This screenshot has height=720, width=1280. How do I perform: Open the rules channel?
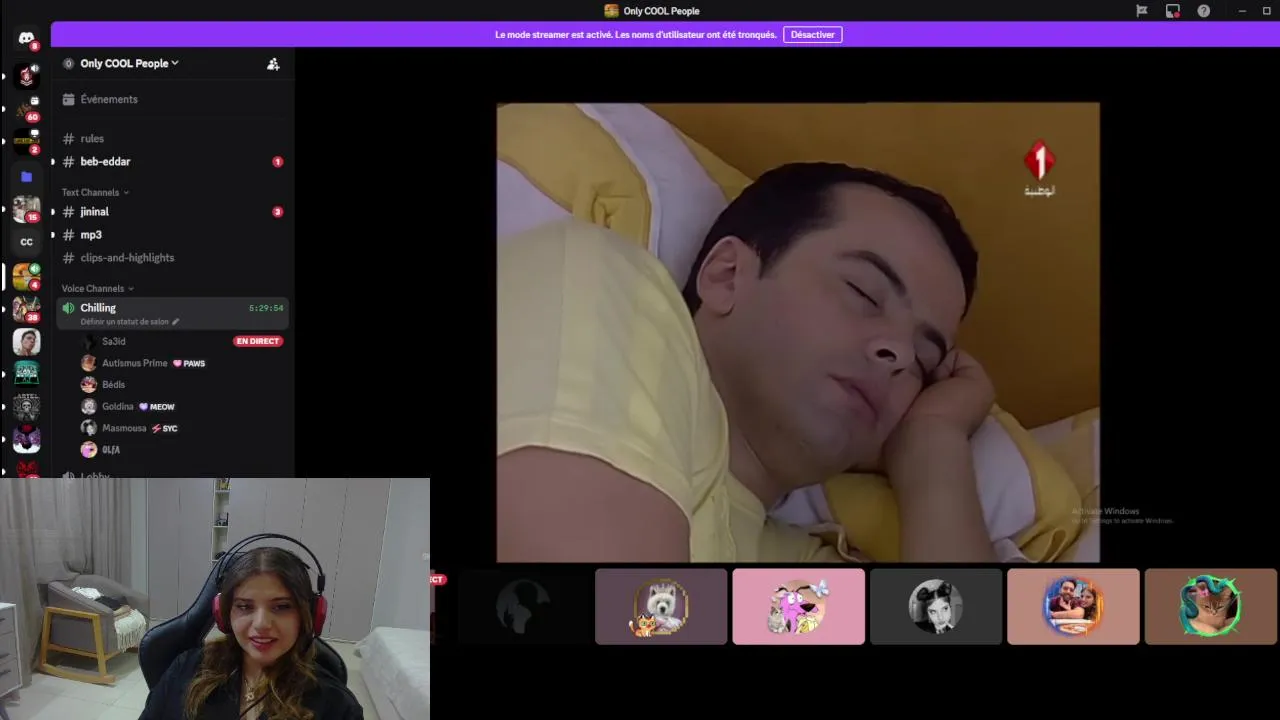pos(172,139)
